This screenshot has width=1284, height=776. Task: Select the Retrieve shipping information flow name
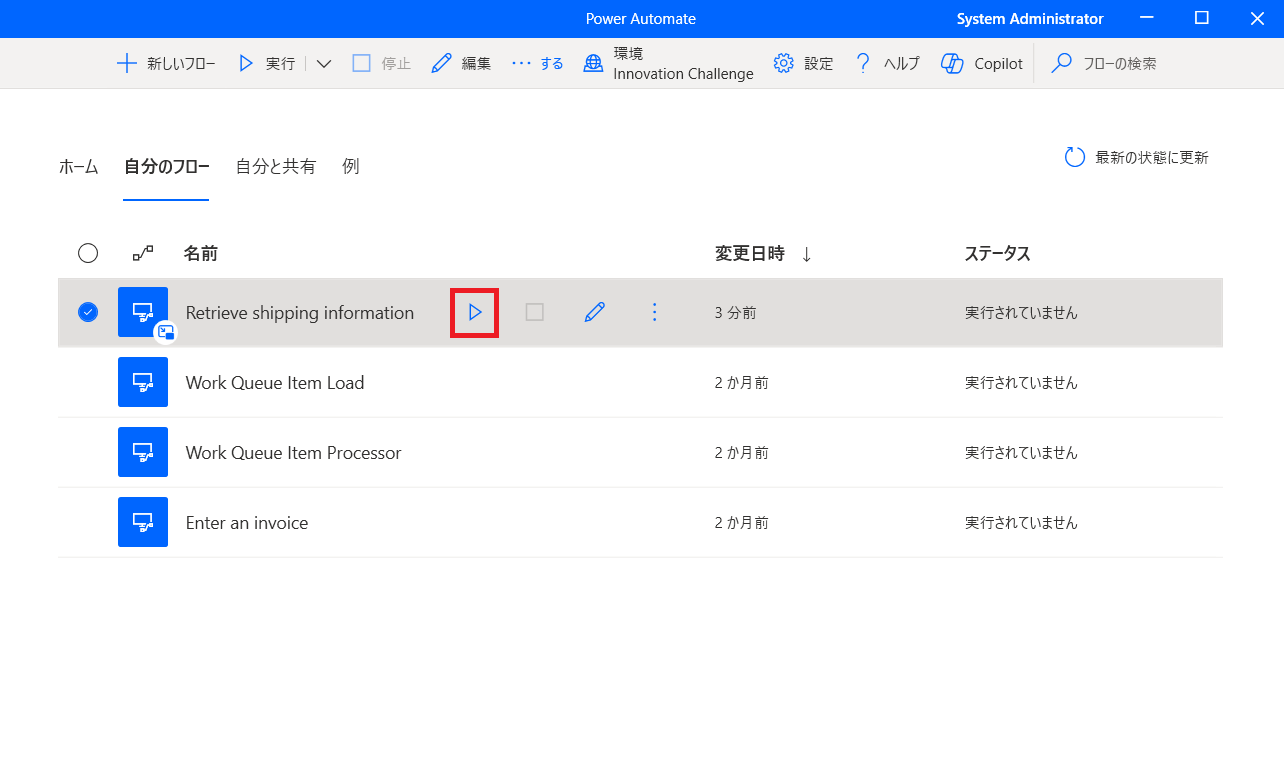pyautogui.click(x=300, y=313)
